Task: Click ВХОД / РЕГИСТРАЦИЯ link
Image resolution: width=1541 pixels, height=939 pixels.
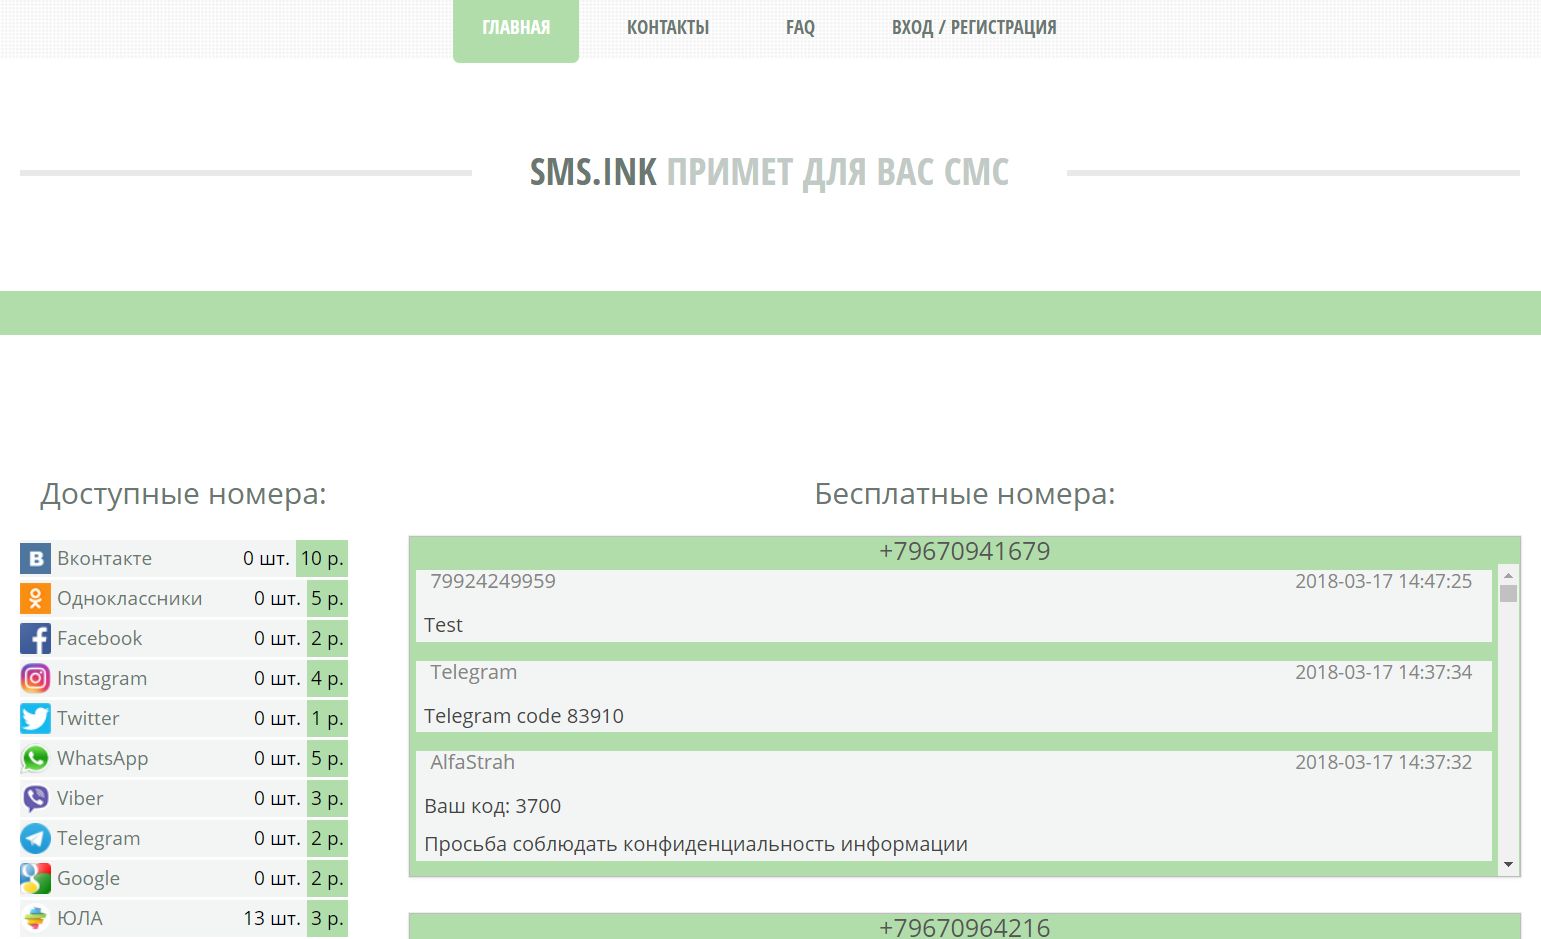Action: (974, 28)
